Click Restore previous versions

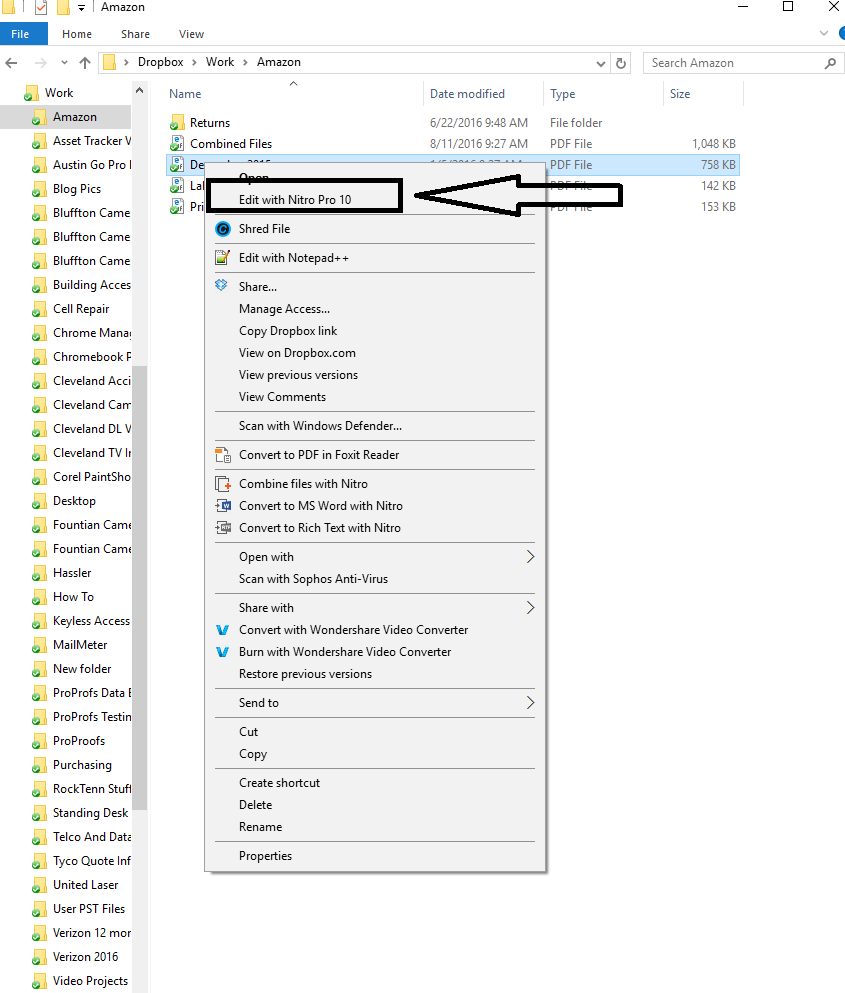(x=305, y=674)
